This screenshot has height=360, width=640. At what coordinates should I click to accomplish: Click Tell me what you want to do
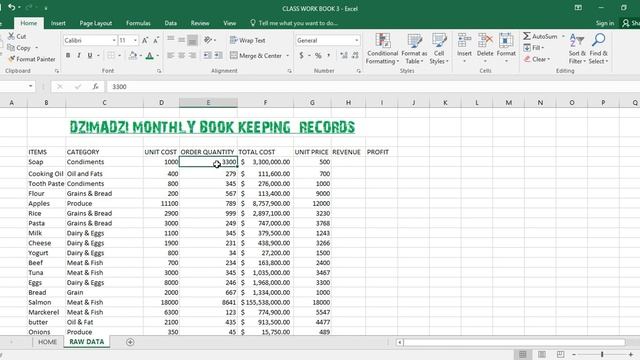(x=294, y=23)
